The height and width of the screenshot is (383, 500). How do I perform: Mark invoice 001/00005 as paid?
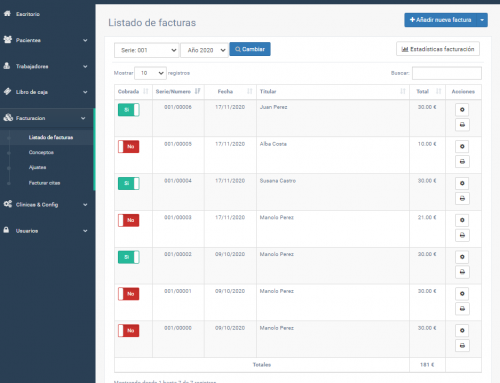pyautogui.click(x=129, y=146)
